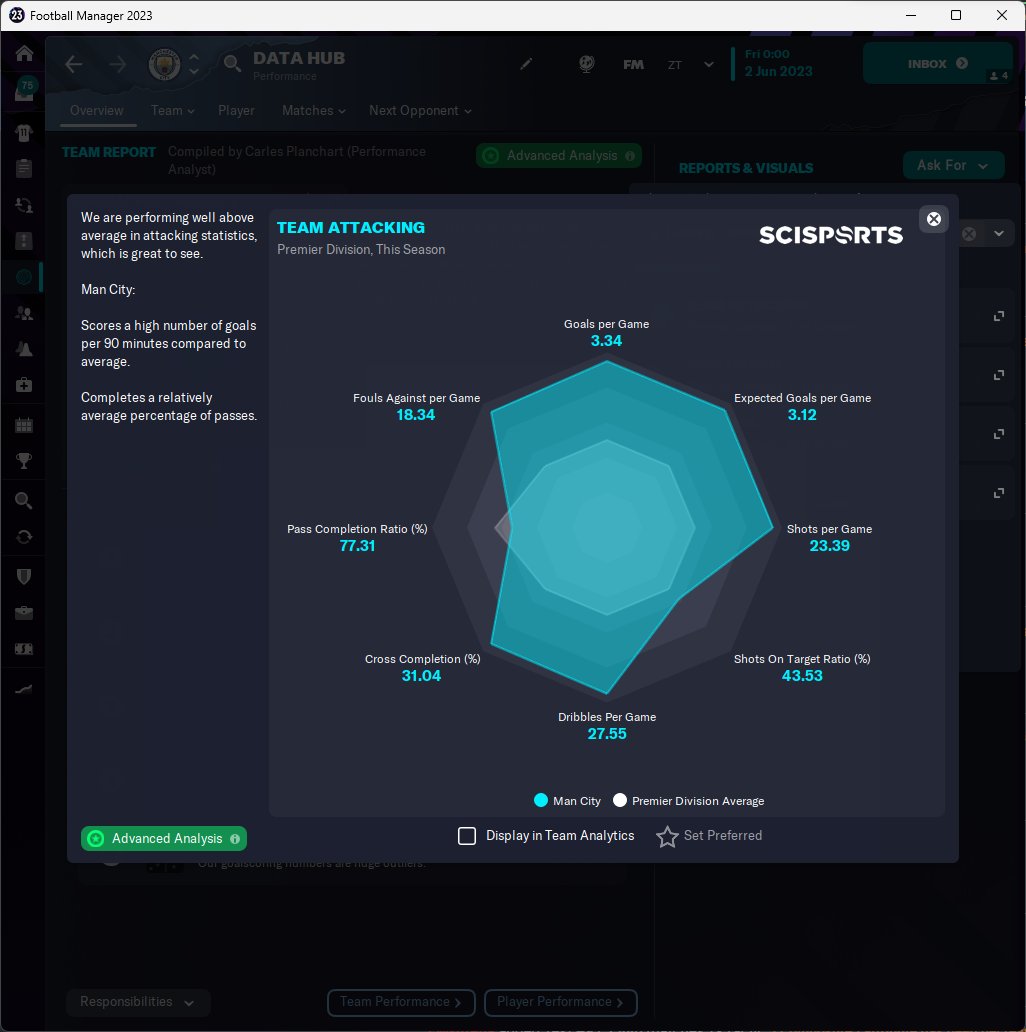Viewport: 1026px width, 1032px height.
Task: Tick Display in Team Analytics checkbox
Action: coord(467,836)
